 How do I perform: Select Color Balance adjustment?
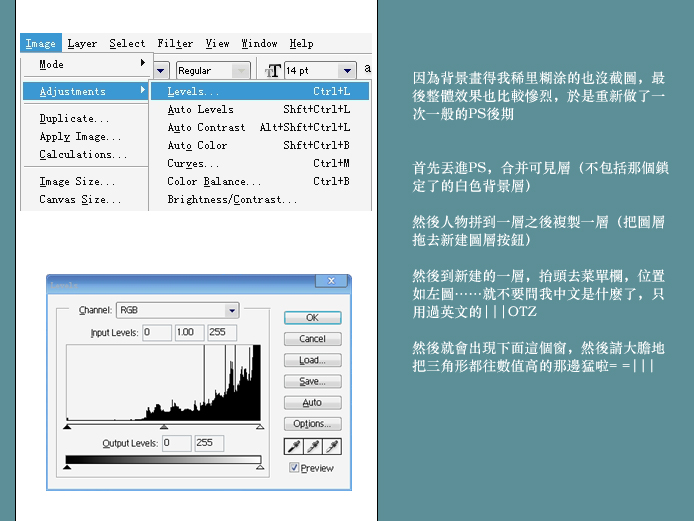click(260, 181)
